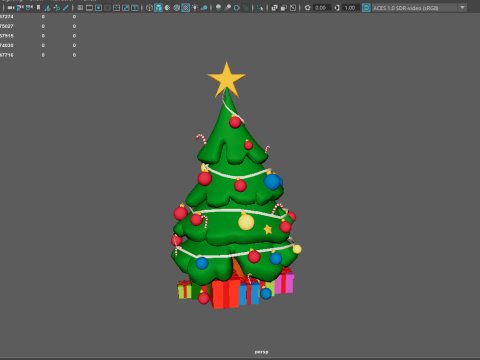This screenshot has width=480, height=360.
Task: Select the pink gift box
Action: [x=284, y=282]
